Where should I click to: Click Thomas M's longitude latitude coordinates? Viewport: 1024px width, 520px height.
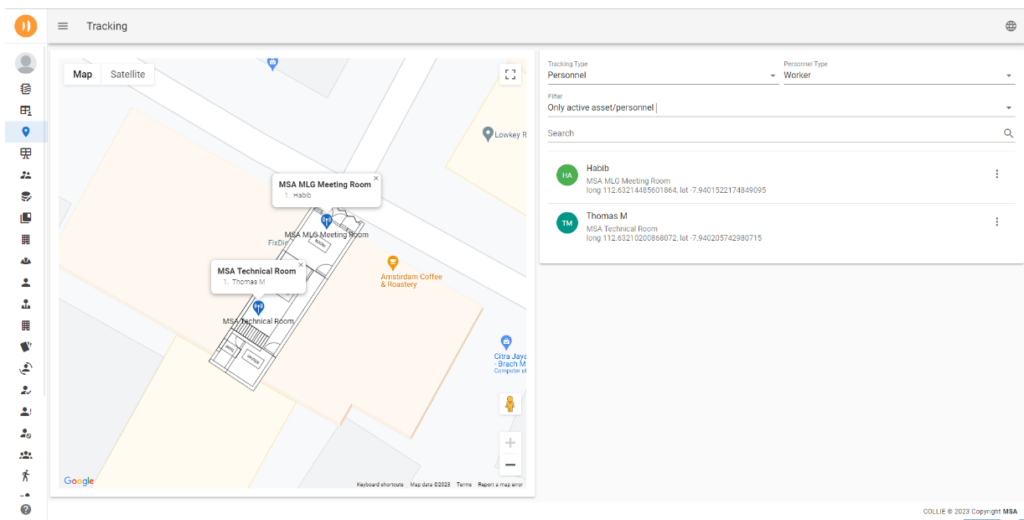tap(674, 238)
